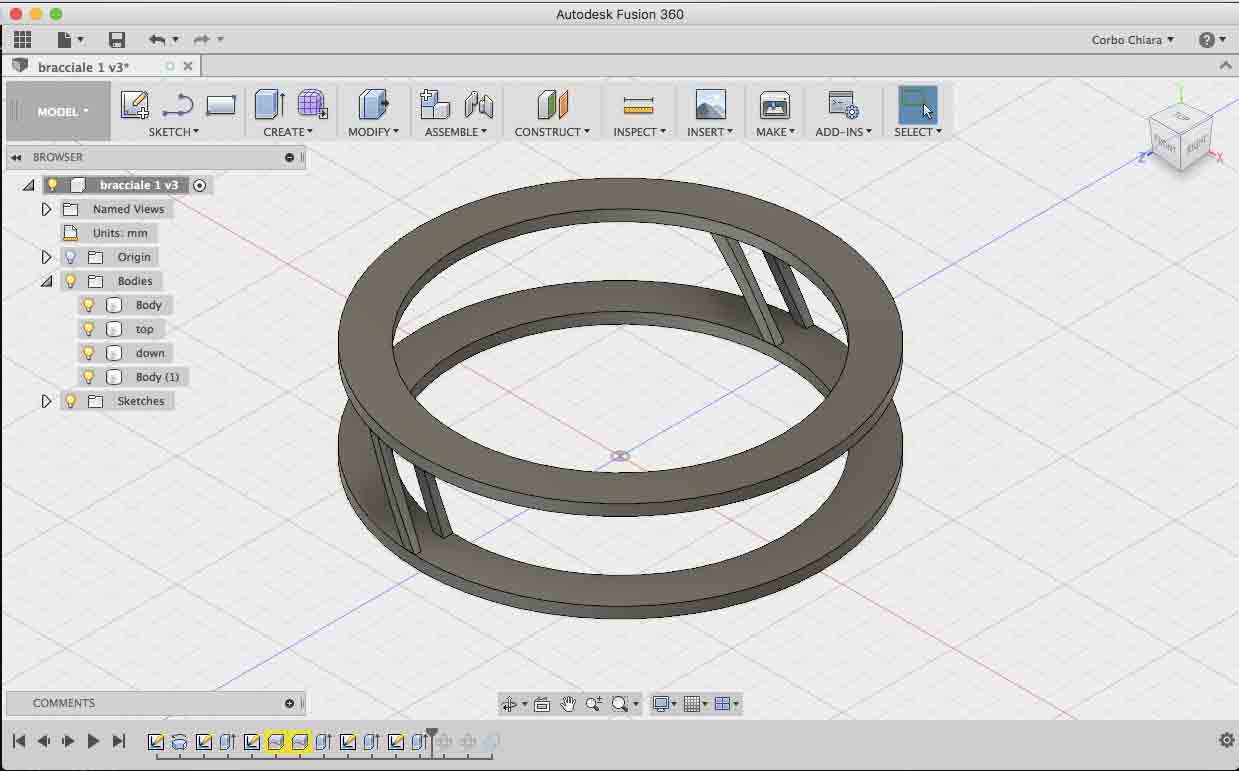Open the File menu dropdown arrow
Viewport: 1239px width, 771px height.
[81, 40]
